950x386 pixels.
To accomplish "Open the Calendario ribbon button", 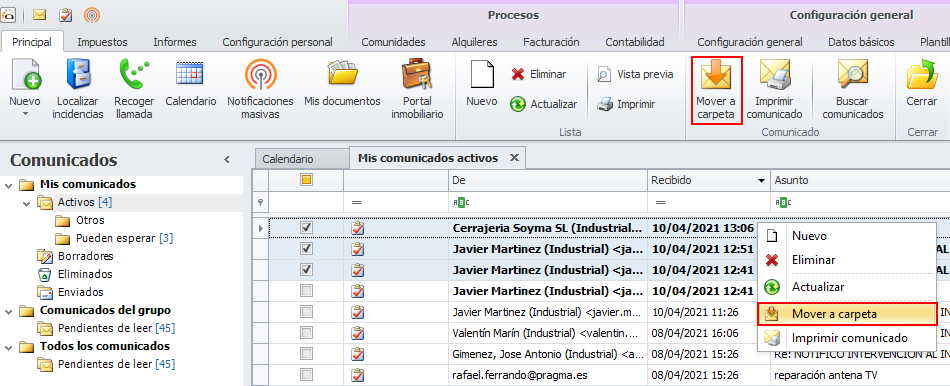I will click(190, 83).
